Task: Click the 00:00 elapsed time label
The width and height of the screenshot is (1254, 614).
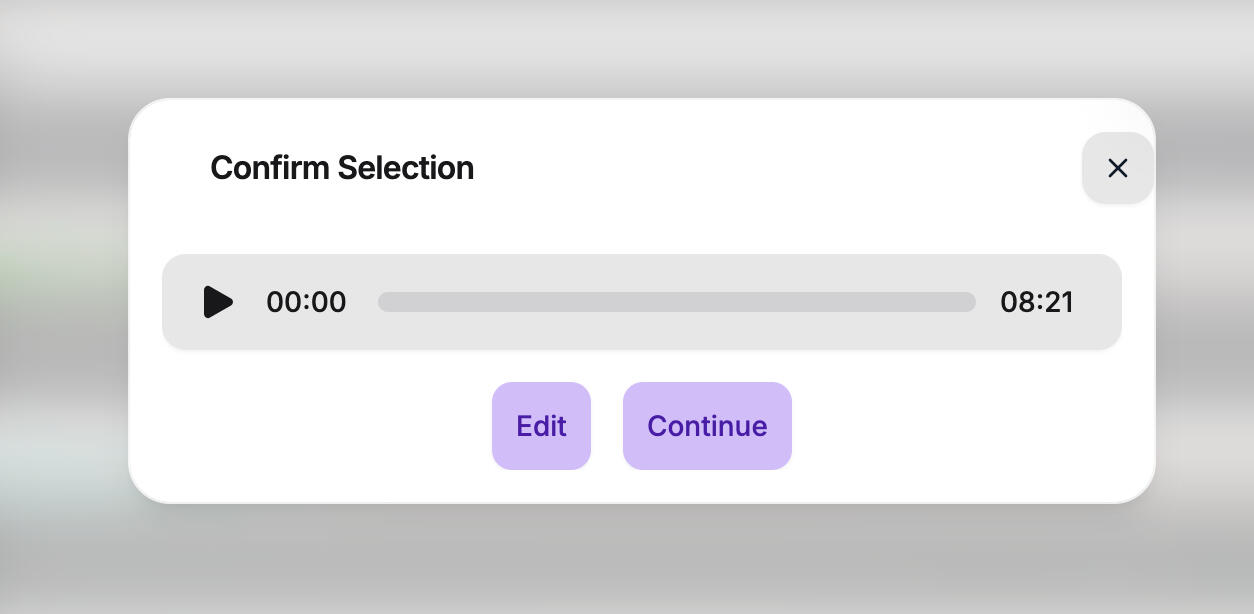Action: pos(306,302)
